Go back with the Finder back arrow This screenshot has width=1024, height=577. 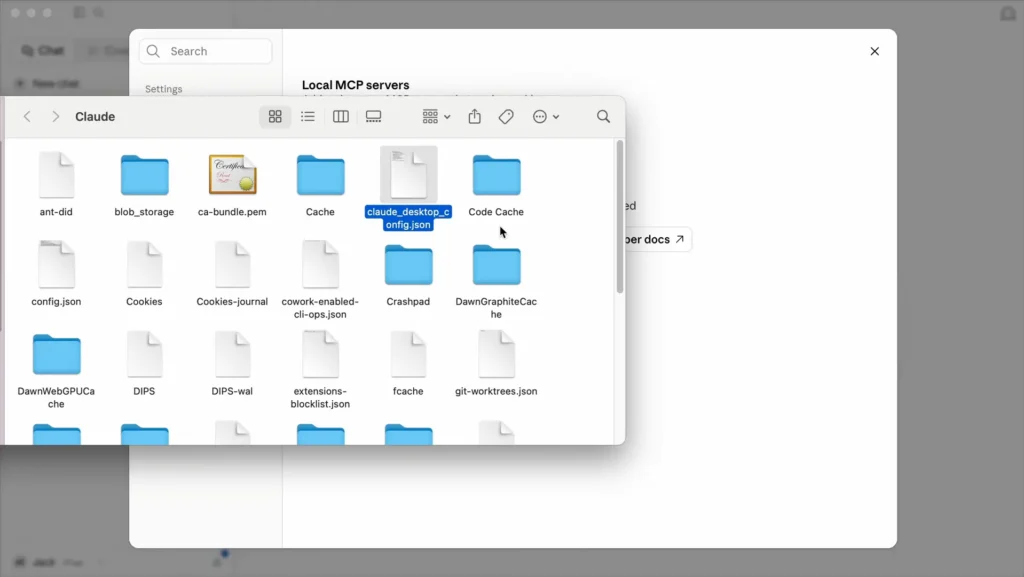point(27,117)
